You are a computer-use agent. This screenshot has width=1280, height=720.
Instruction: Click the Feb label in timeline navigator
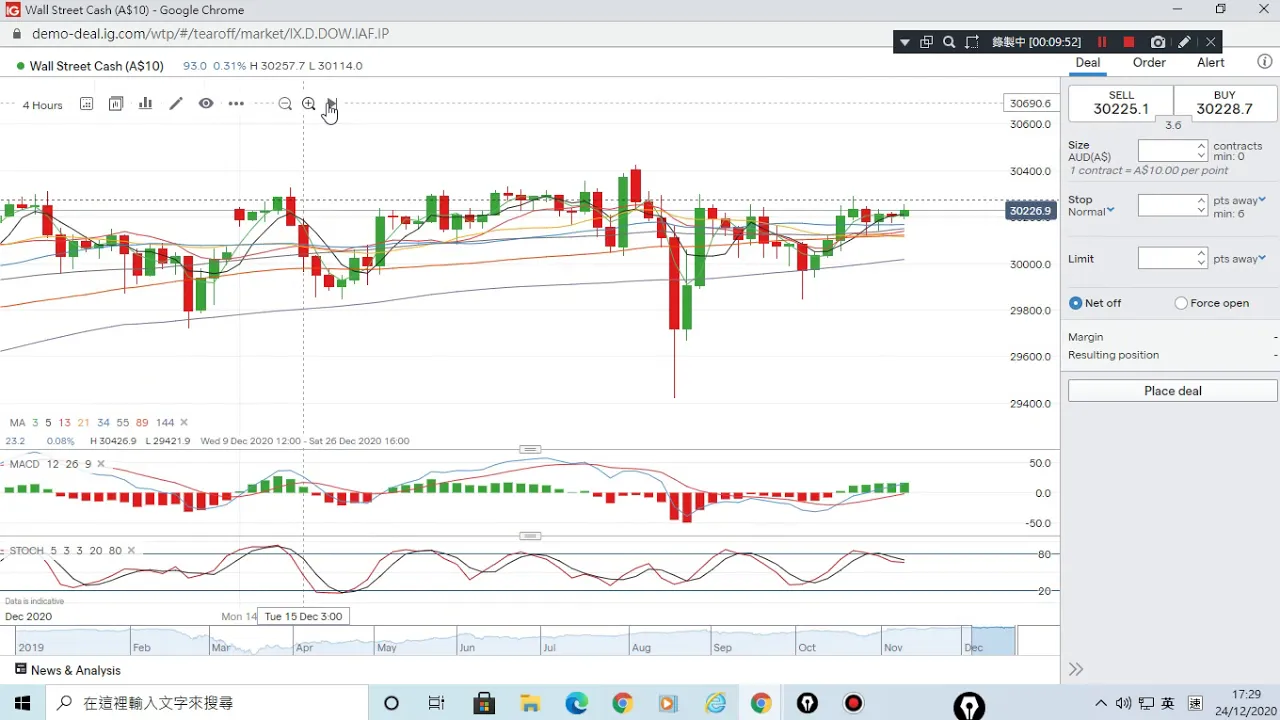(140, 647)
